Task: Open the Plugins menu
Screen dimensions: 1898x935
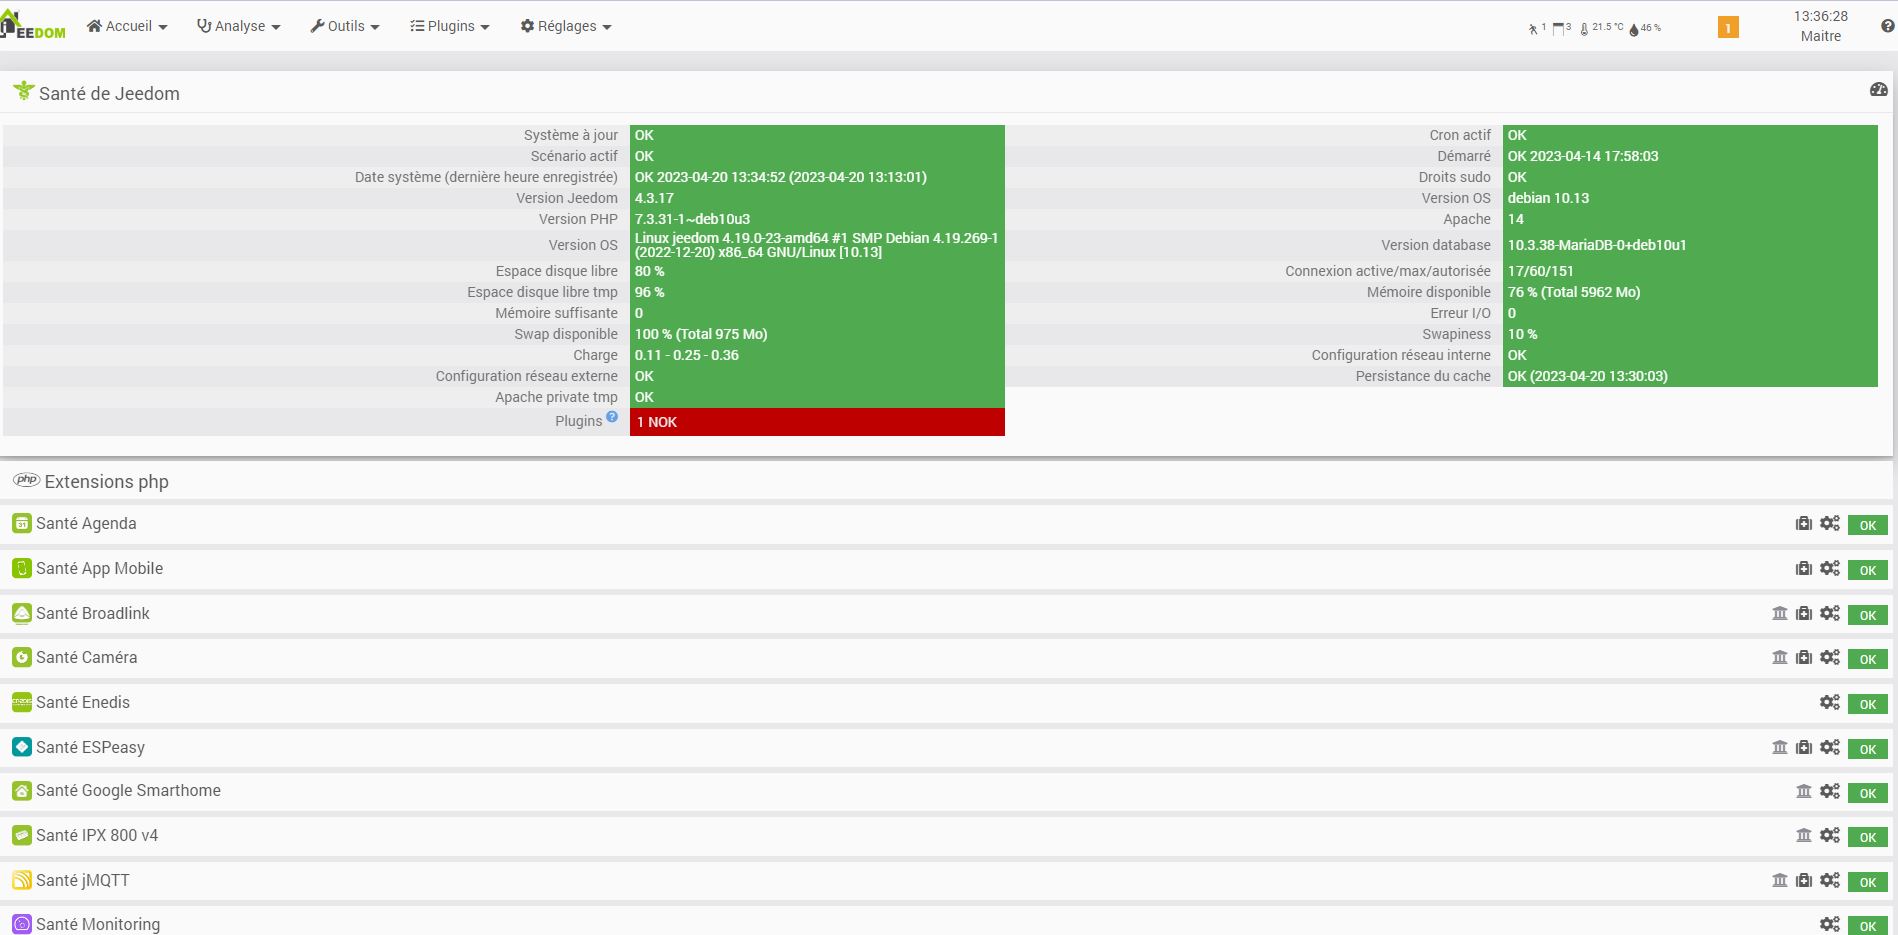Action: pos(450,26)
